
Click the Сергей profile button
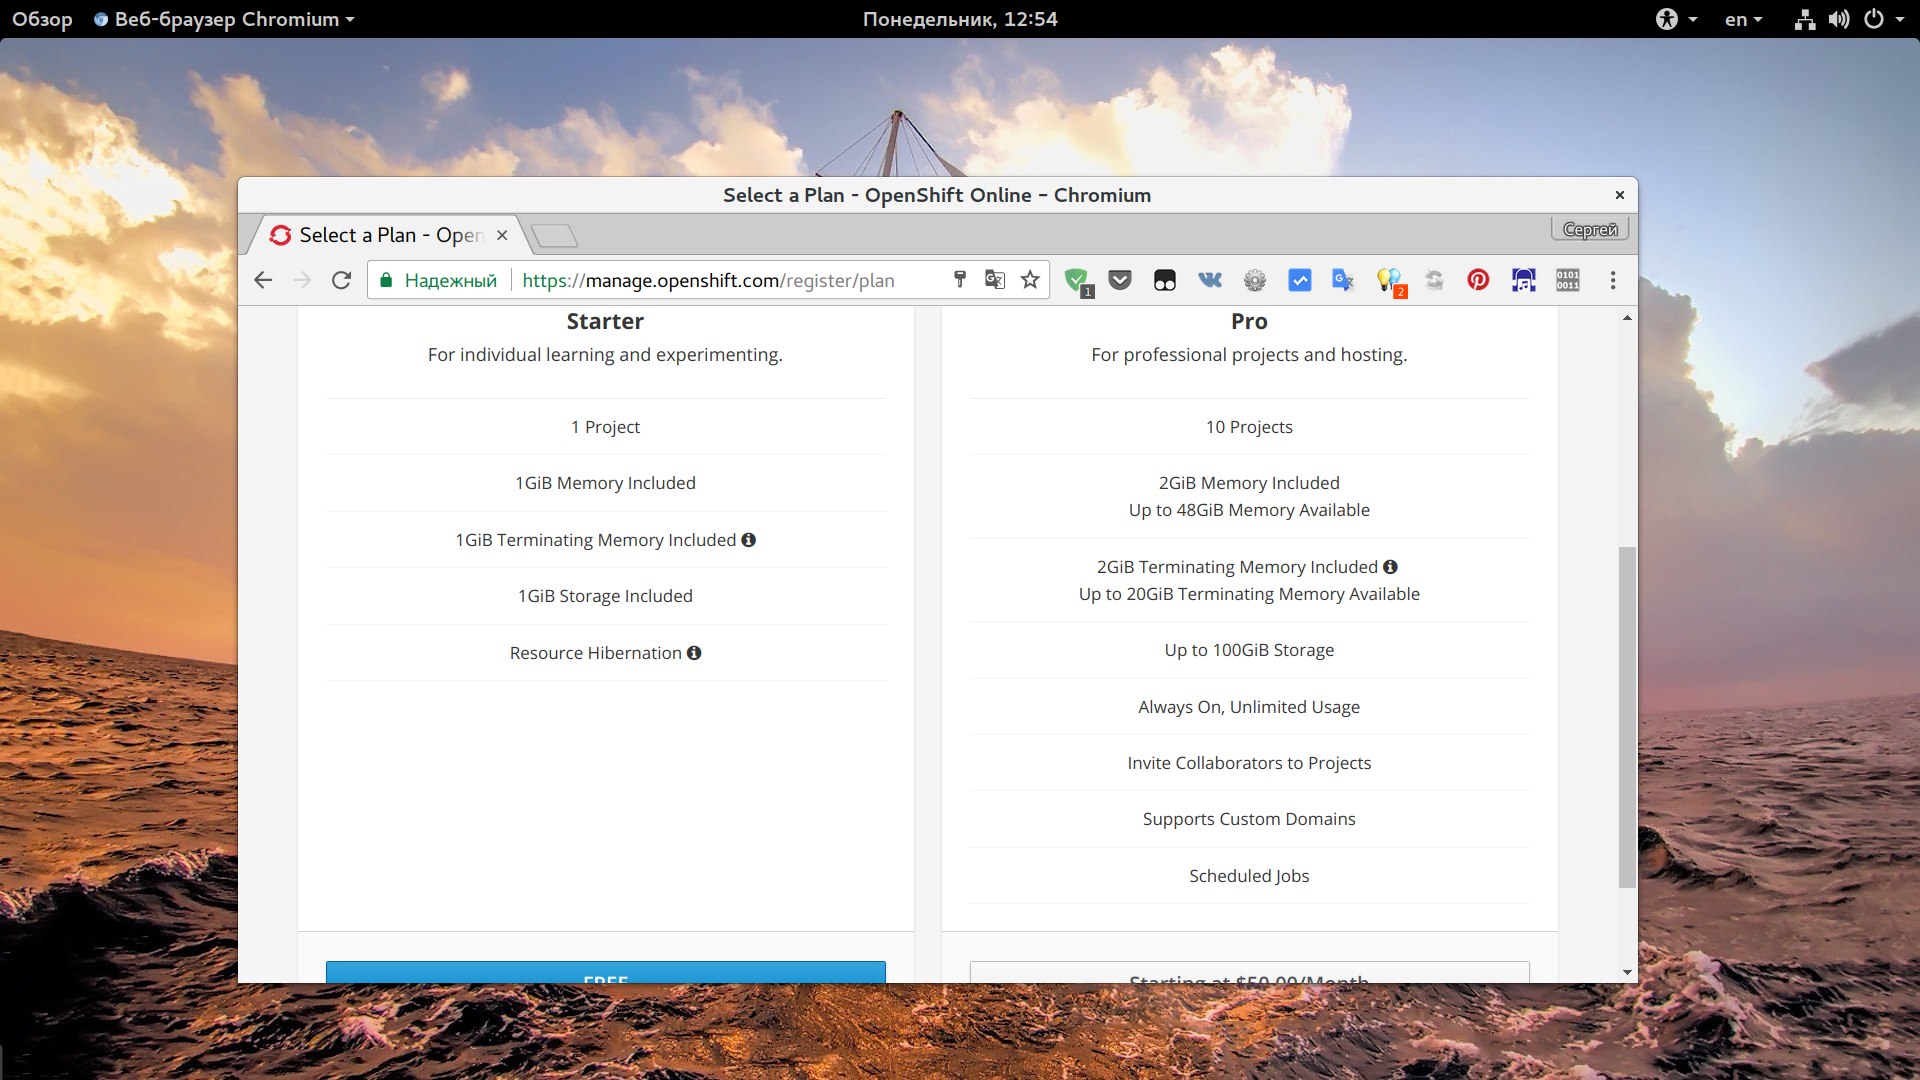(1589, 230)
